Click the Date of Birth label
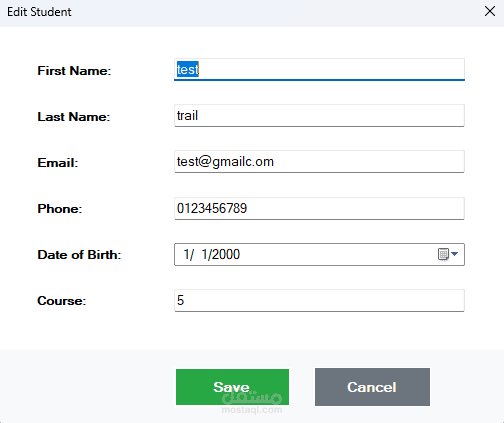This screenshot has width=504, height=423. (x=79, y=255)
